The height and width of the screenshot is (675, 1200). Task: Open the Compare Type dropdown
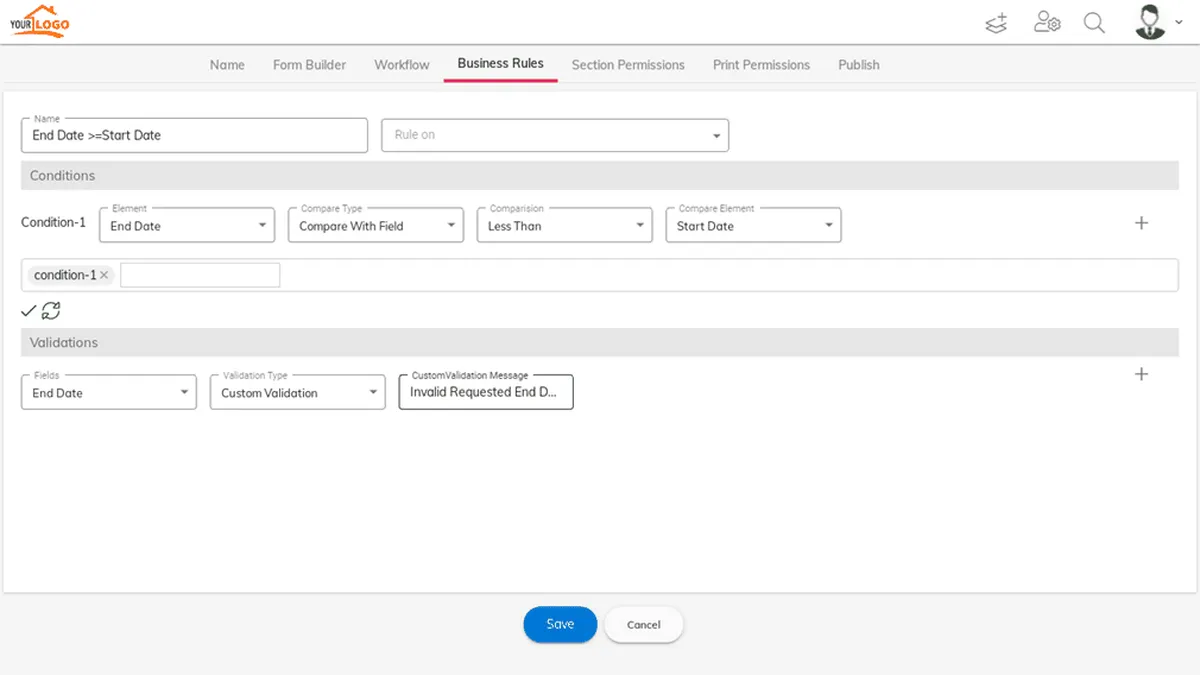(x=375, y=226)
